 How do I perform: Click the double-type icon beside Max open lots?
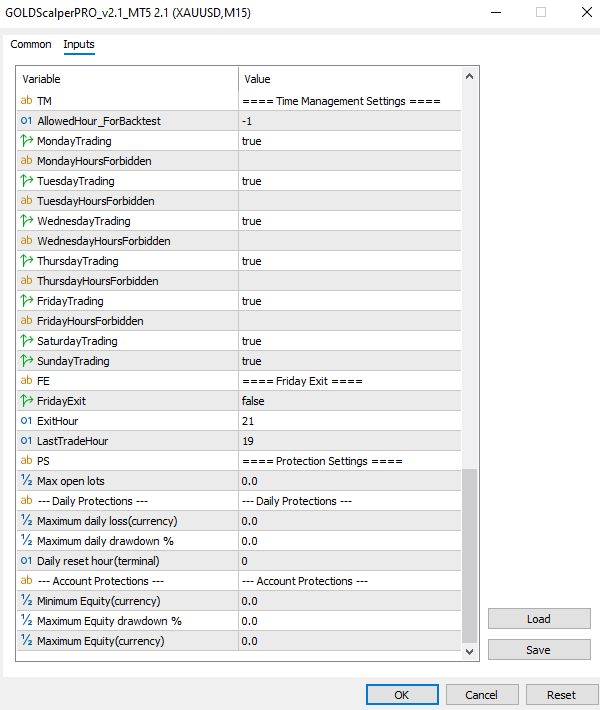point(26,481)
